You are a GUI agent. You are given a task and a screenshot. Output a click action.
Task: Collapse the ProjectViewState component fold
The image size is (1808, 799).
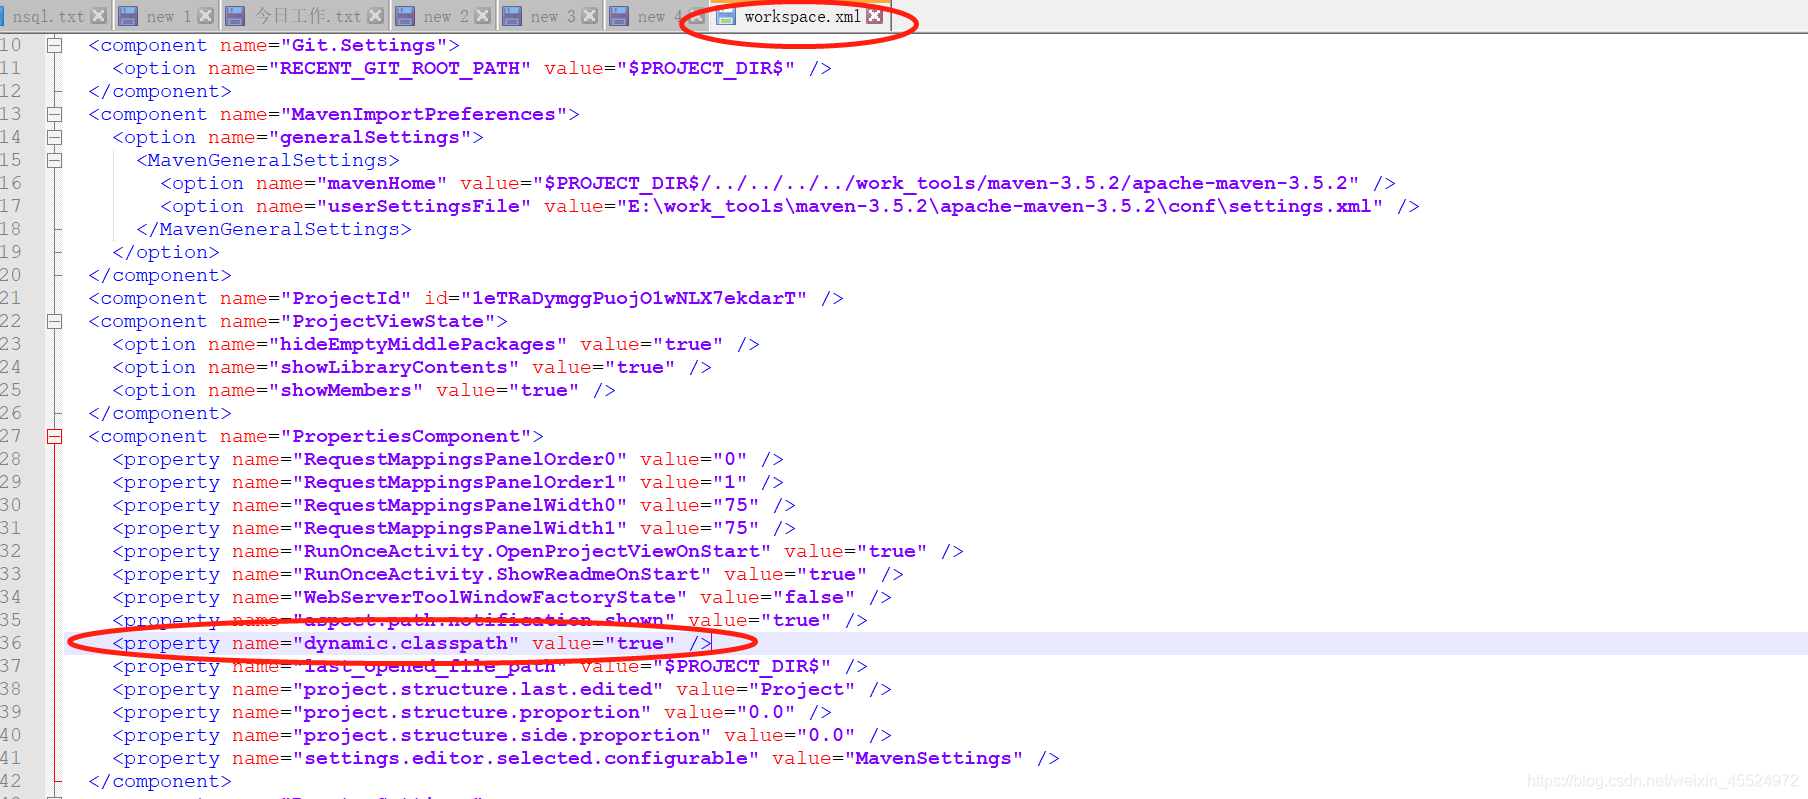pyautogui.click(x=55, y=321)
